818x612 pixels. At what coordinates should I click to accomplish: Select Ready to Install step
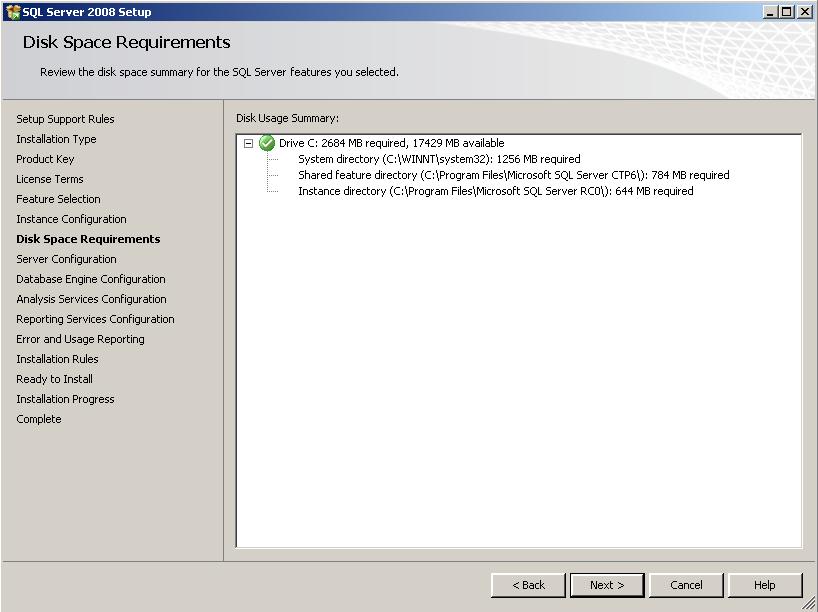coord(54,379)
